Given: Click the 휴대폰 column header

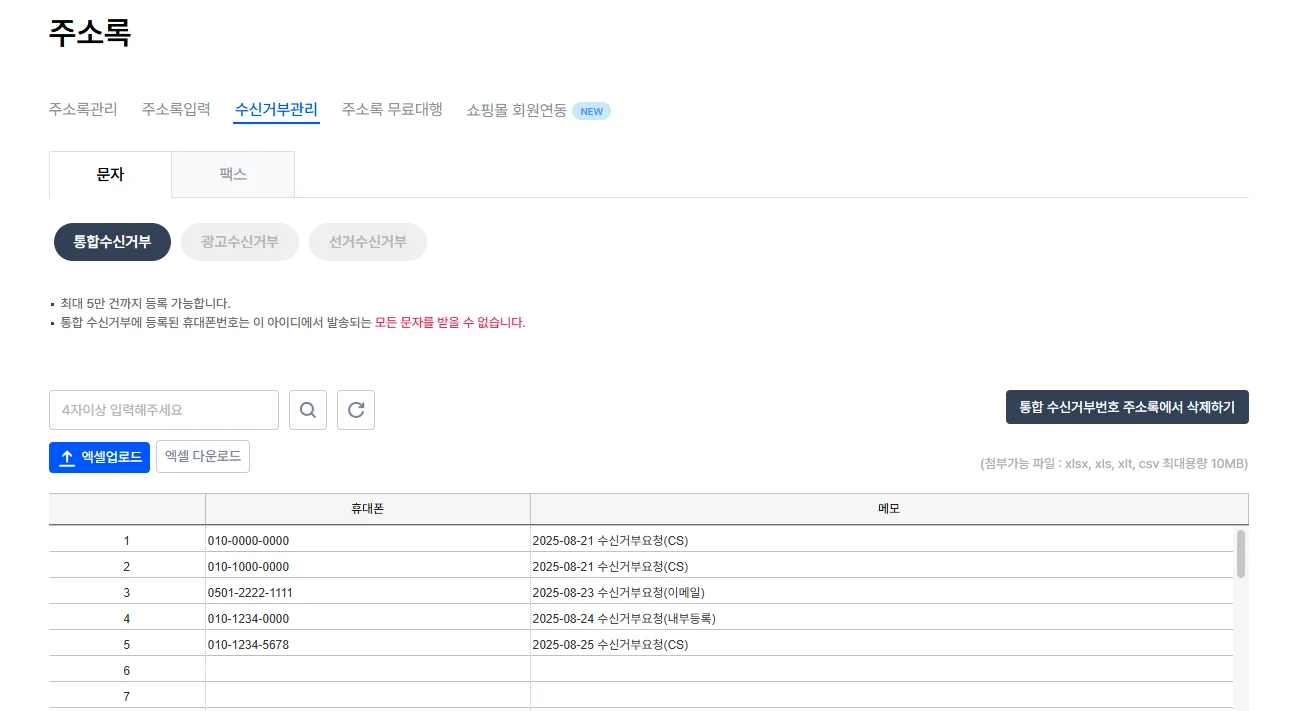Looking at the screenshot, I should [x=367, y=509].
